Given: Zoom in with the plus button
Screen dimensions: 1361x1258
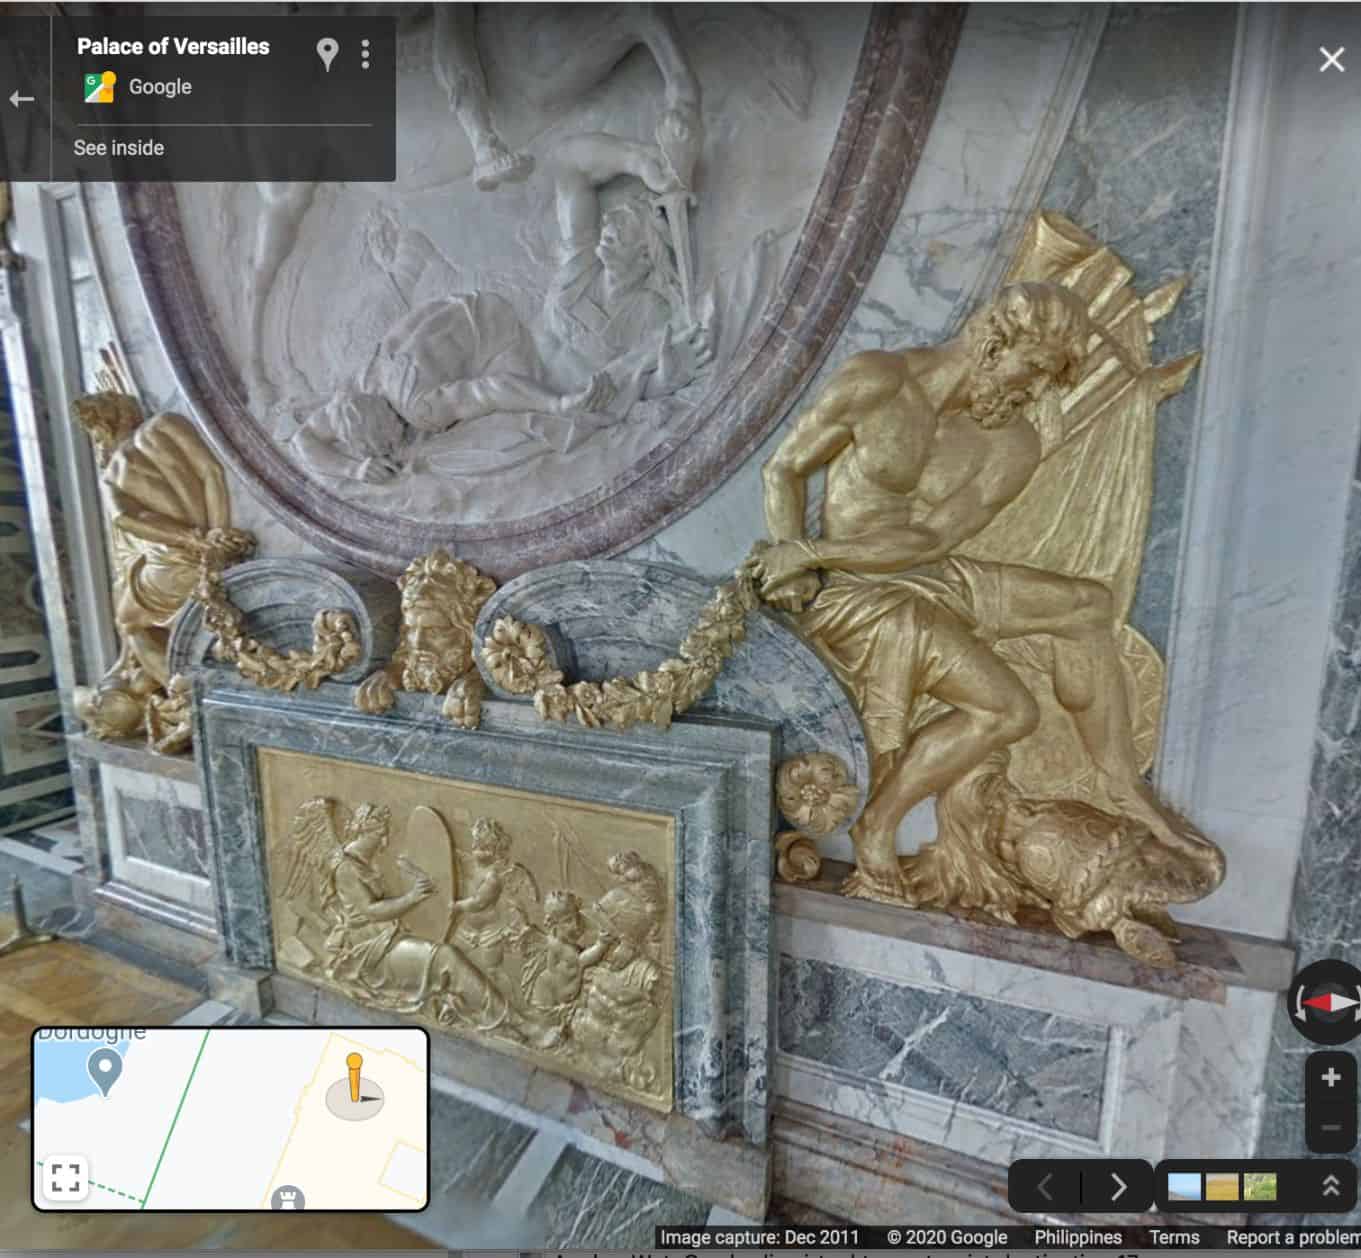Looking at the screenshot, I should coord(1330,1077).
